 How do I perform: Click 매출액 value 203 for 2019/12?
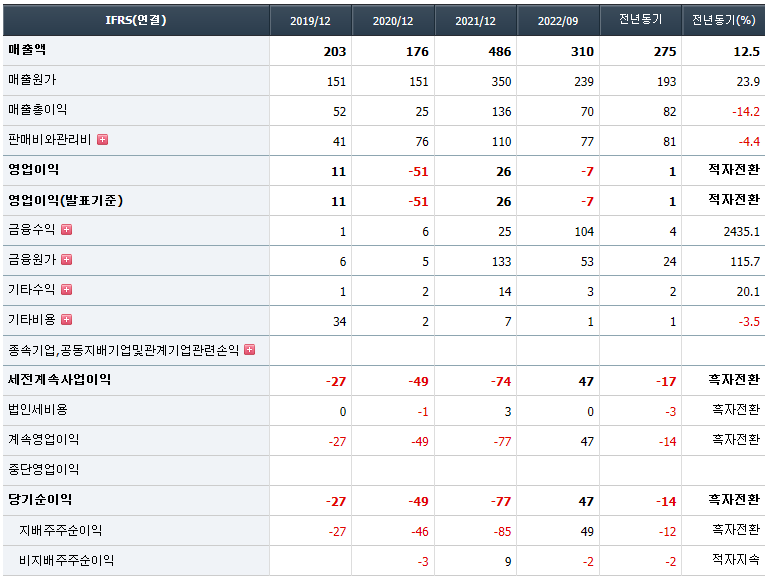point(335,52)
